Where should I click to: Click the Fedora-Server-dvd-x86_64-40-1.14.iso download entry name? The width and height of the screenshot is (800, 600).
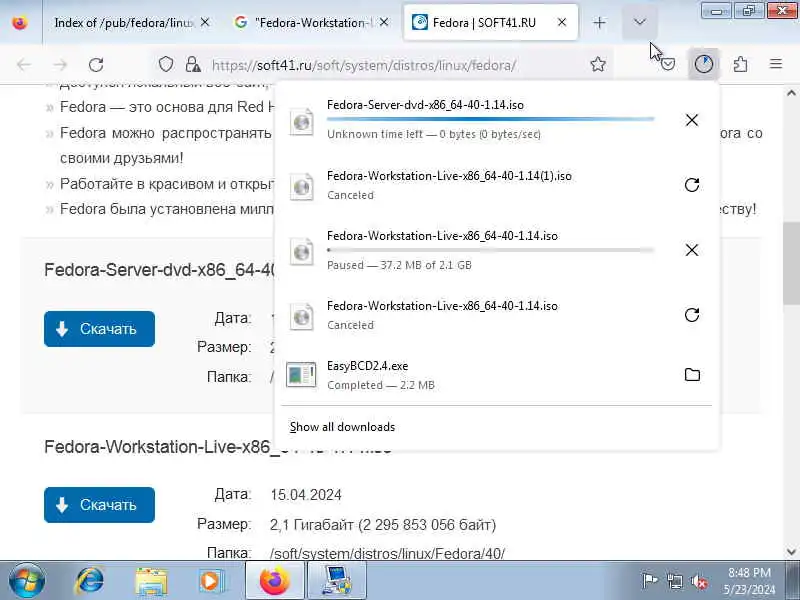[425, 105]
